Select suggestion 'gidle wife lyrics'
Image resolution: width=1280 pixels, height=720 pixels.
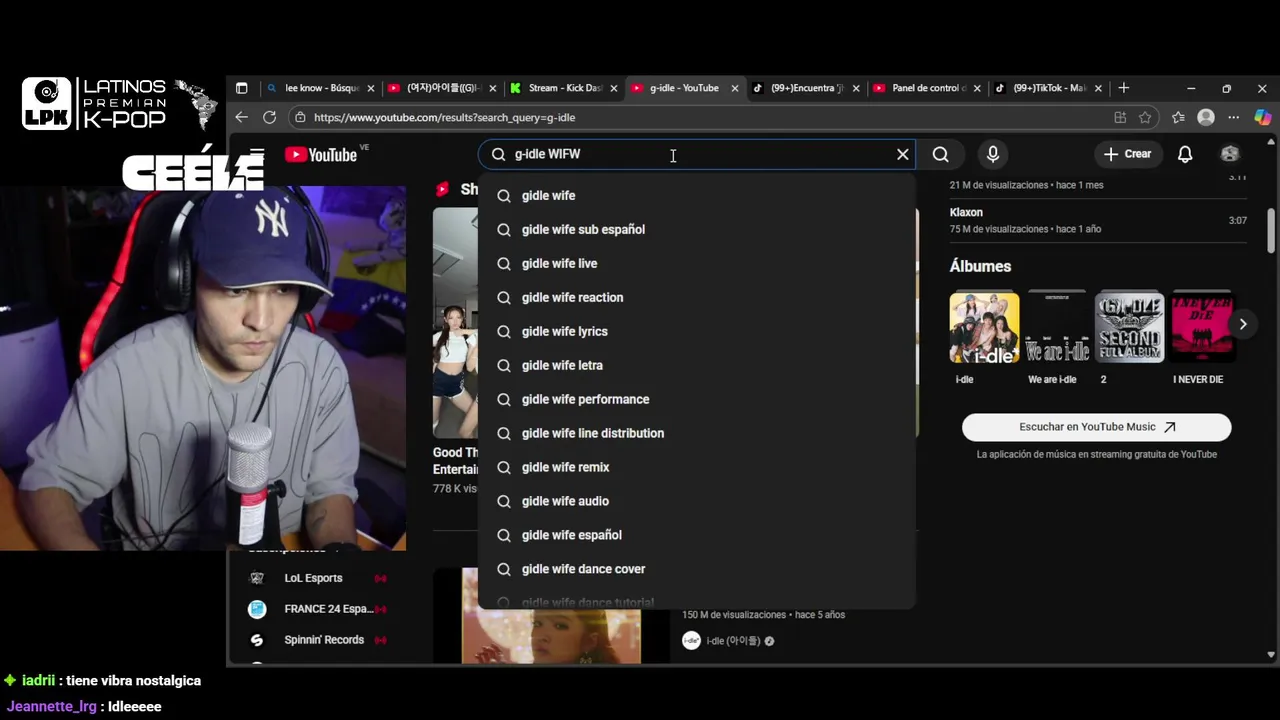pos(697,332)
